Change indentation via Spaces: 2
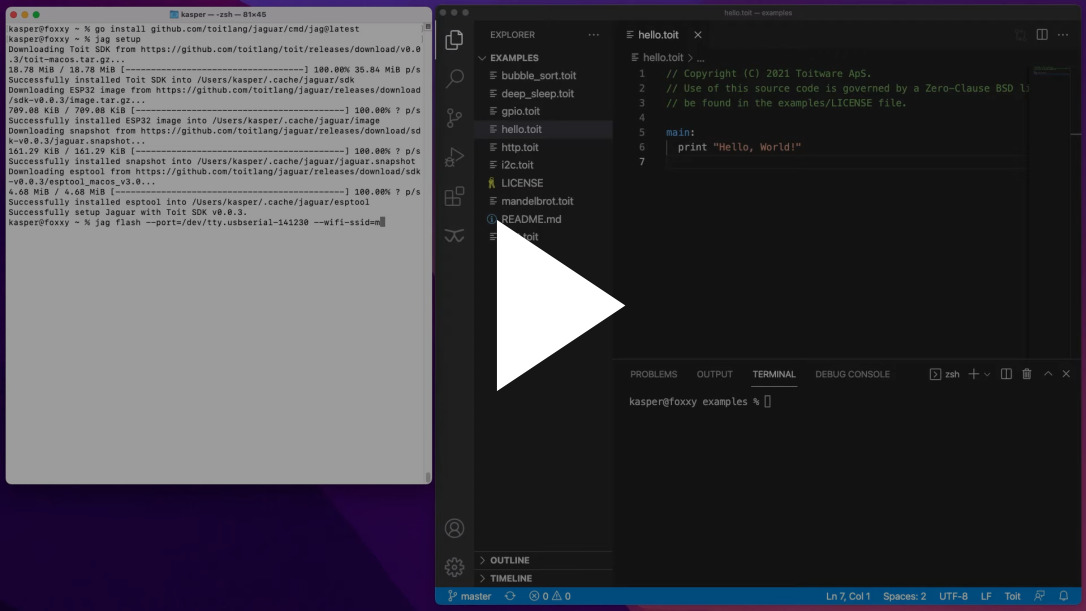Screen dimensions: 1086x611 click(905, 596)
